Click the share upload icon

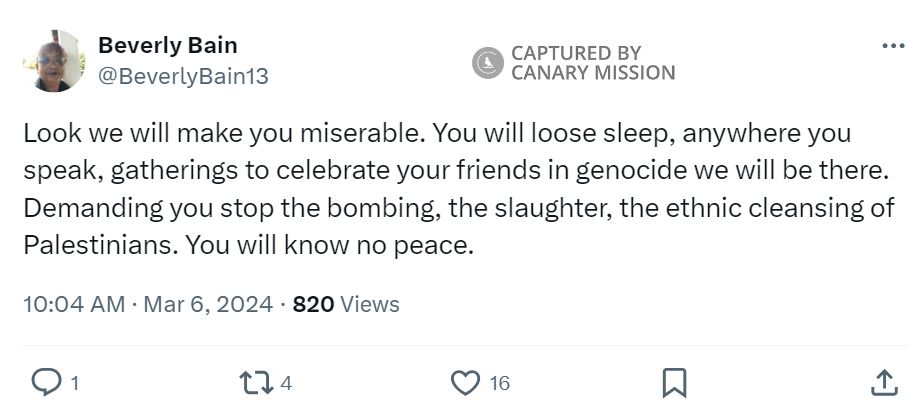pos(884,381)
